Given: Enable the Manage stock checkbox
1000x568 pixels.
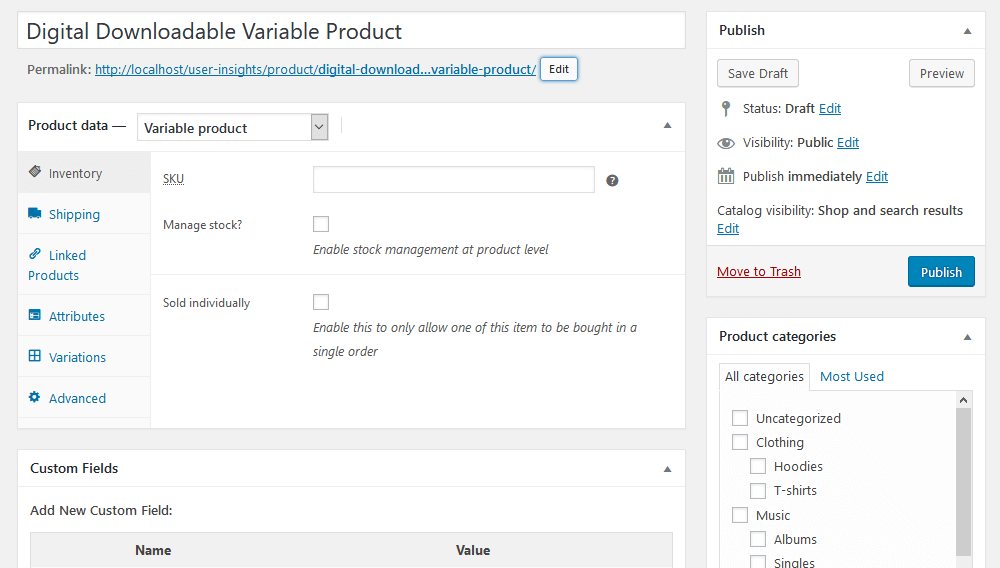Looking at the screenshot, I should point(321,224).
